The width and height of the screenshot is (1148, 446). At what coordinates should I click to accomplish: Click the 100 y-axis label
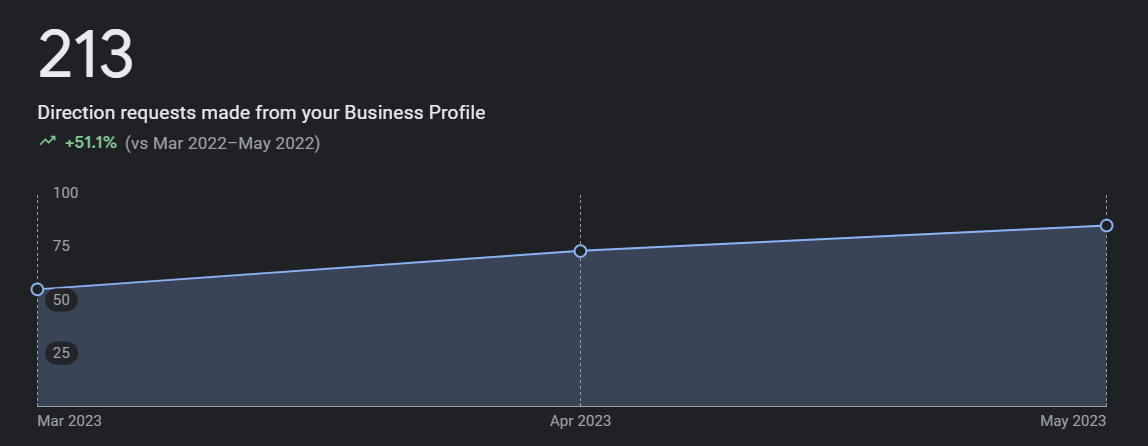pyautogui.click(x=65, y=192)
